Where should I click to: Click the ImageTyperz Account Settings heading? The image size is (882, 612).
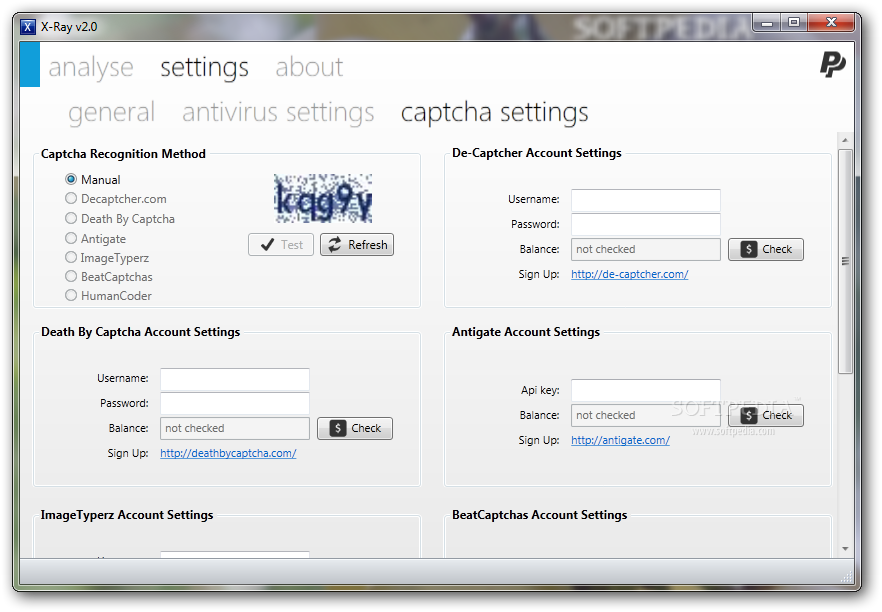pos(127,515)
